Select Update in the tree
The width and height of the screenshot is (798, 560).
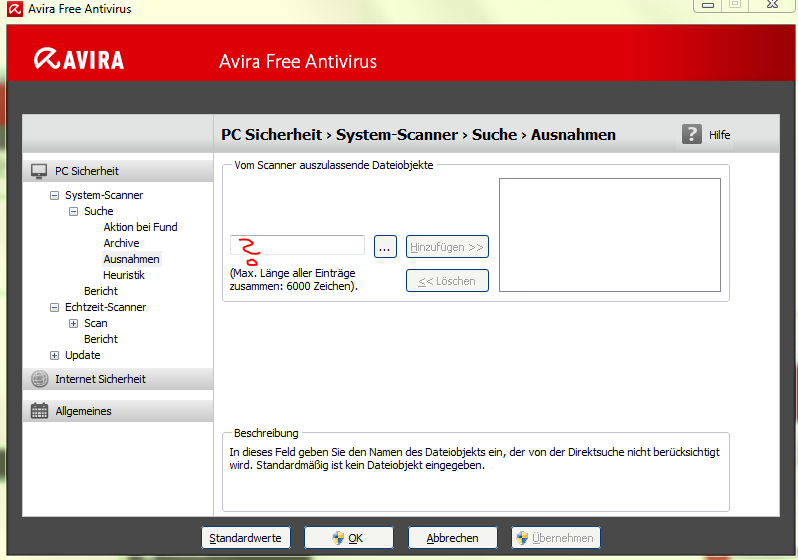82,355
